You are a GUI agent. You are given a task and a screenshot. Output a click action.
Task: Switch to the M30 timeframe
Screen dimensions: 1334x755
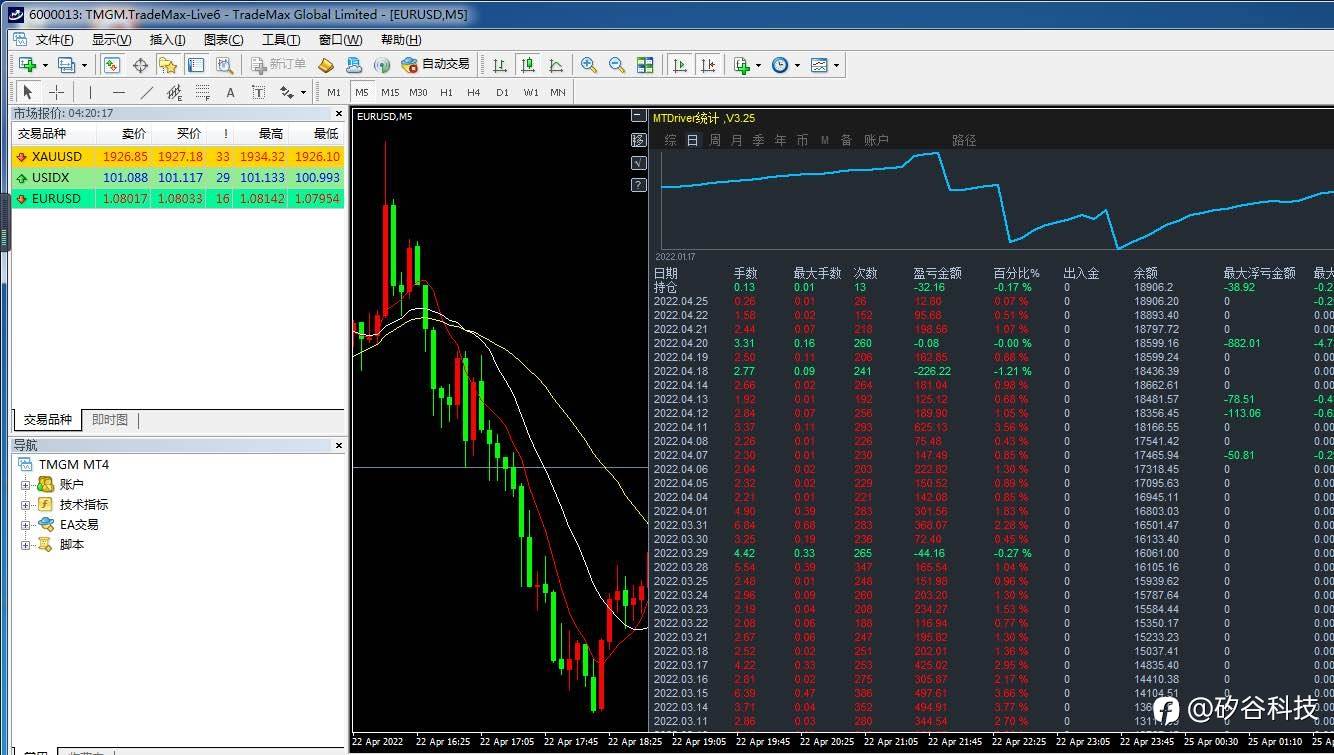coord(418,92)
